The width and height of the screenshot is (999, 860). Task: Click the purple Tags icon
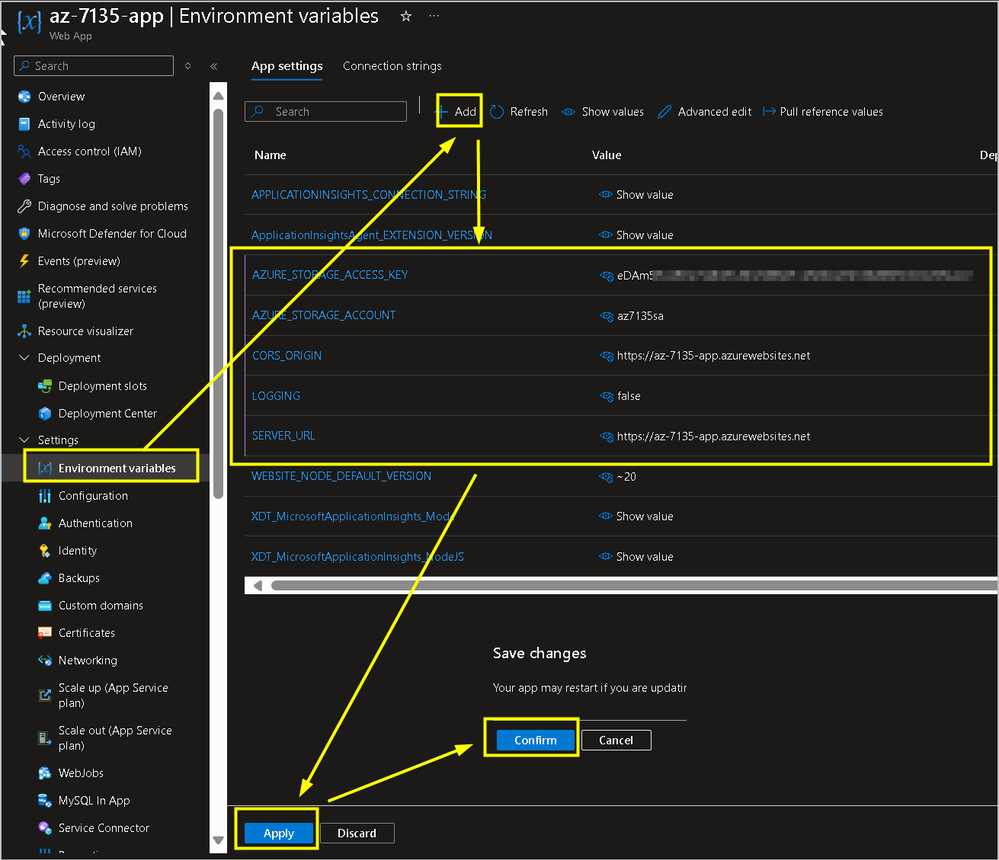click(x=24, y=179)
